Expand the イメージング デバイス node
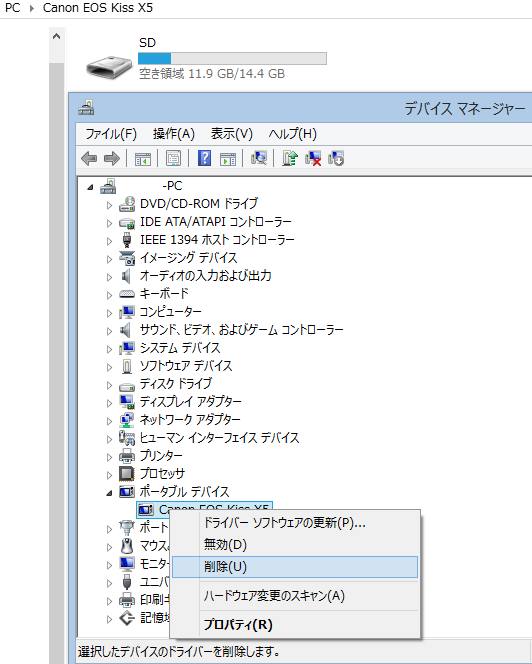532x664 pixels. point(109,259)
